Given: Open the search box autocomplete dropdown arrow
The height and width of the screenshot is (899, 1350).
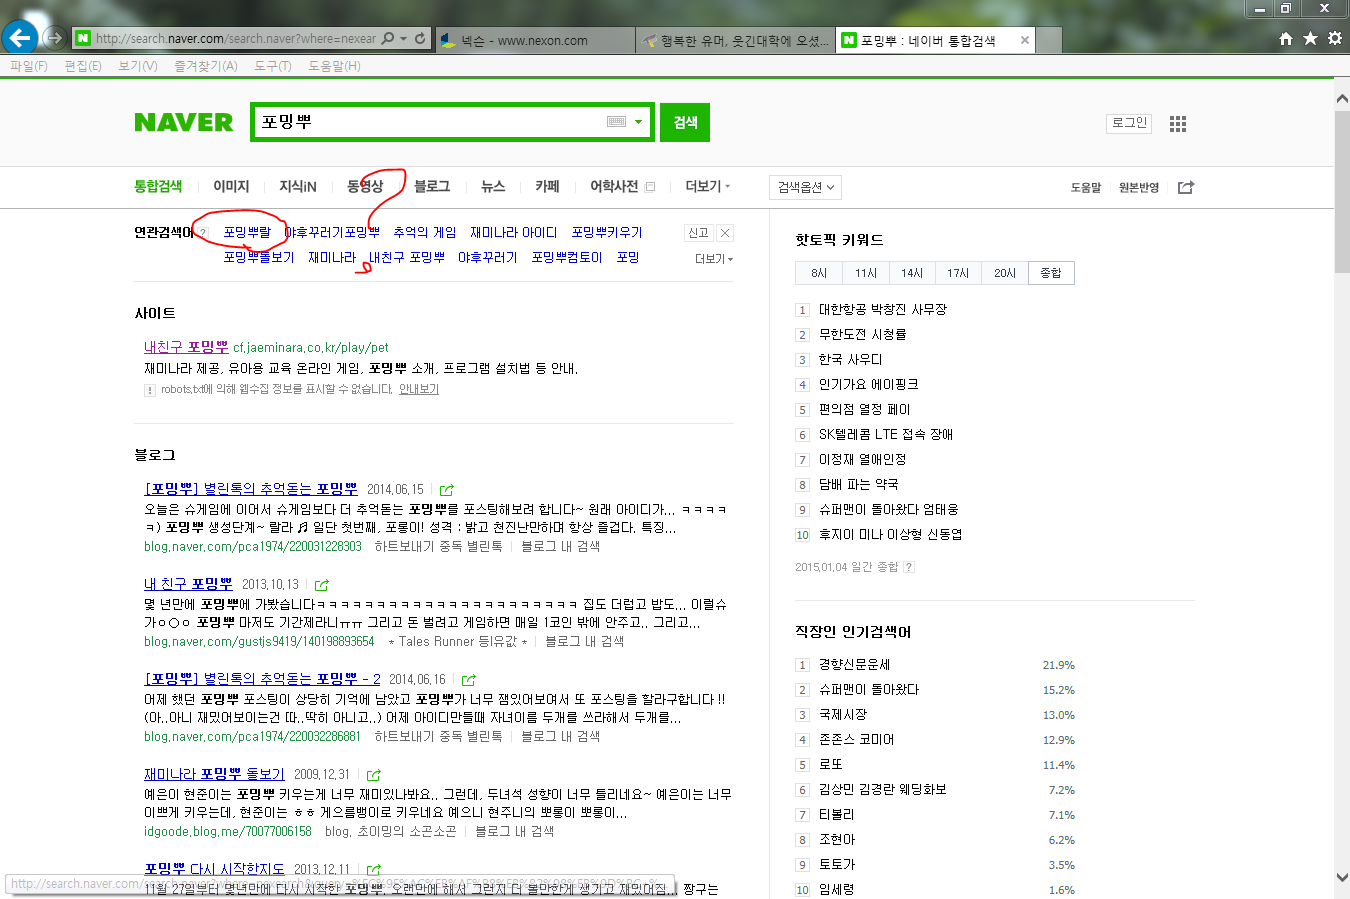Looking at the screenshot, I should click(x=639, y=122).
